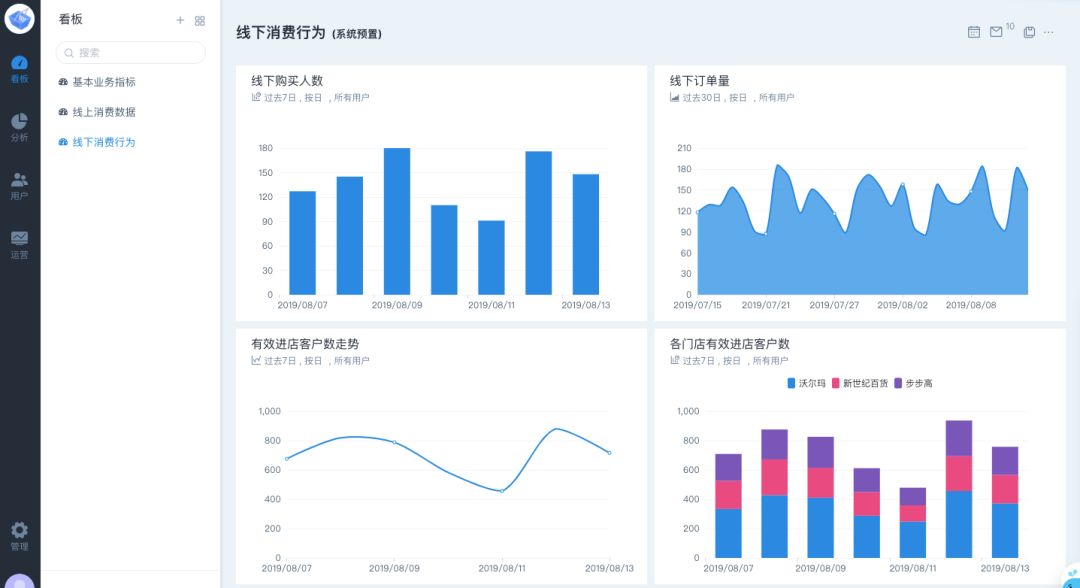
Task: Switch to the 运营 operations section
Action: (x=19, y=244)
